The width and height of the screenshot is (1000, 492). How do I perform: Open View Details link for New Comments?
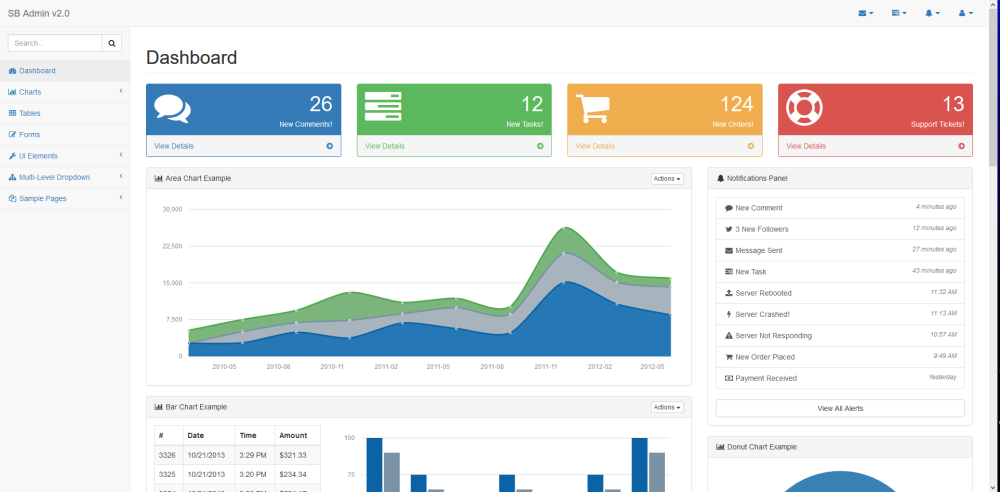tap(174, 146)
